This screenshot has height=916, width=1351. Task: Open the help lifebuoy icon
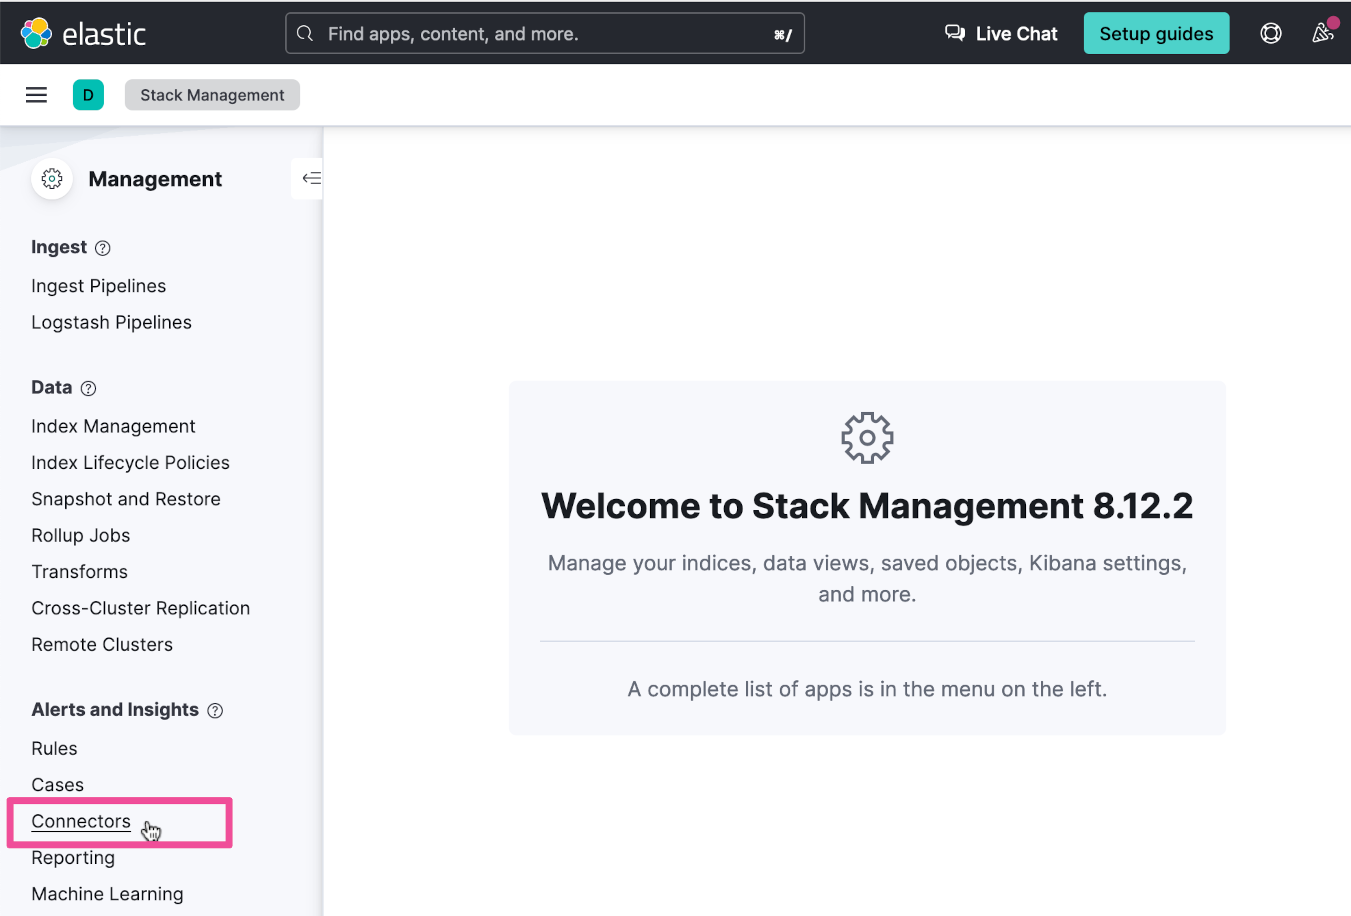(1270, 33)
